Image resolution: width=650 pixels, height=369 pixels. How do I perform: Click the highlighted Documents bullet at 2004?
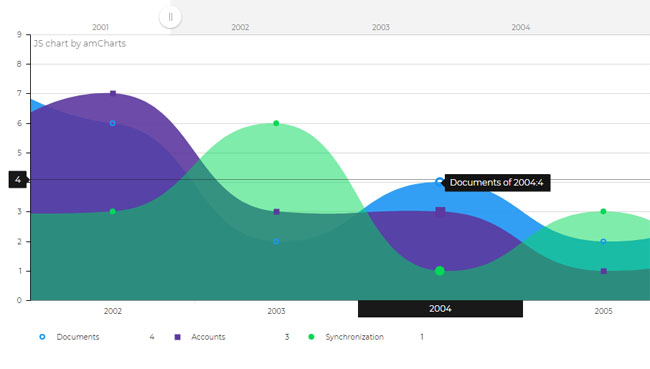[440, 182]
